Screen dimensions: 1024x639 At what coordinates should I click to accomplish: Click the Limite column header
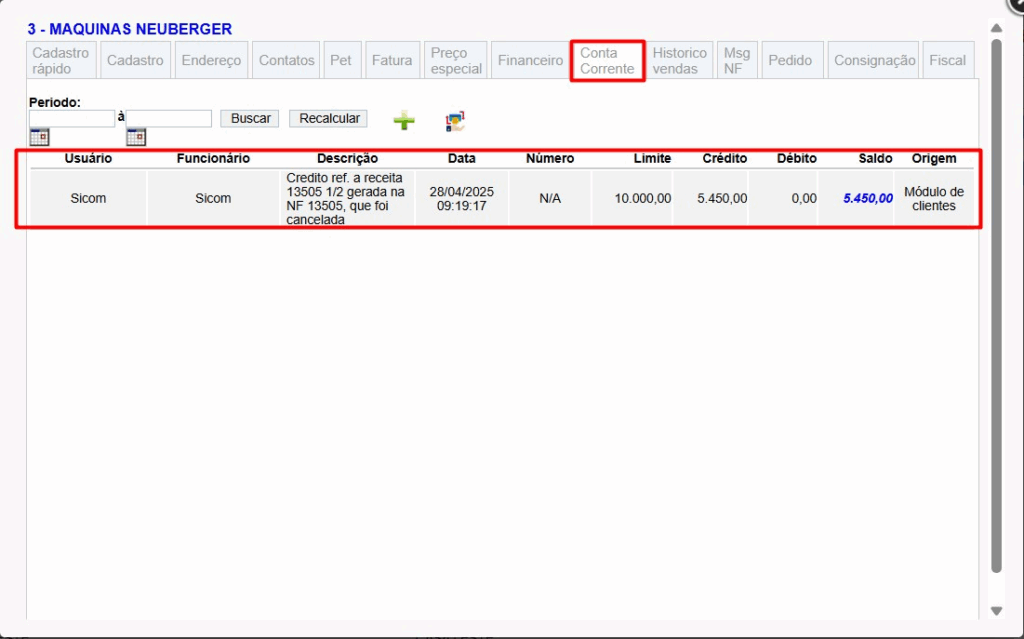point(652,158)
